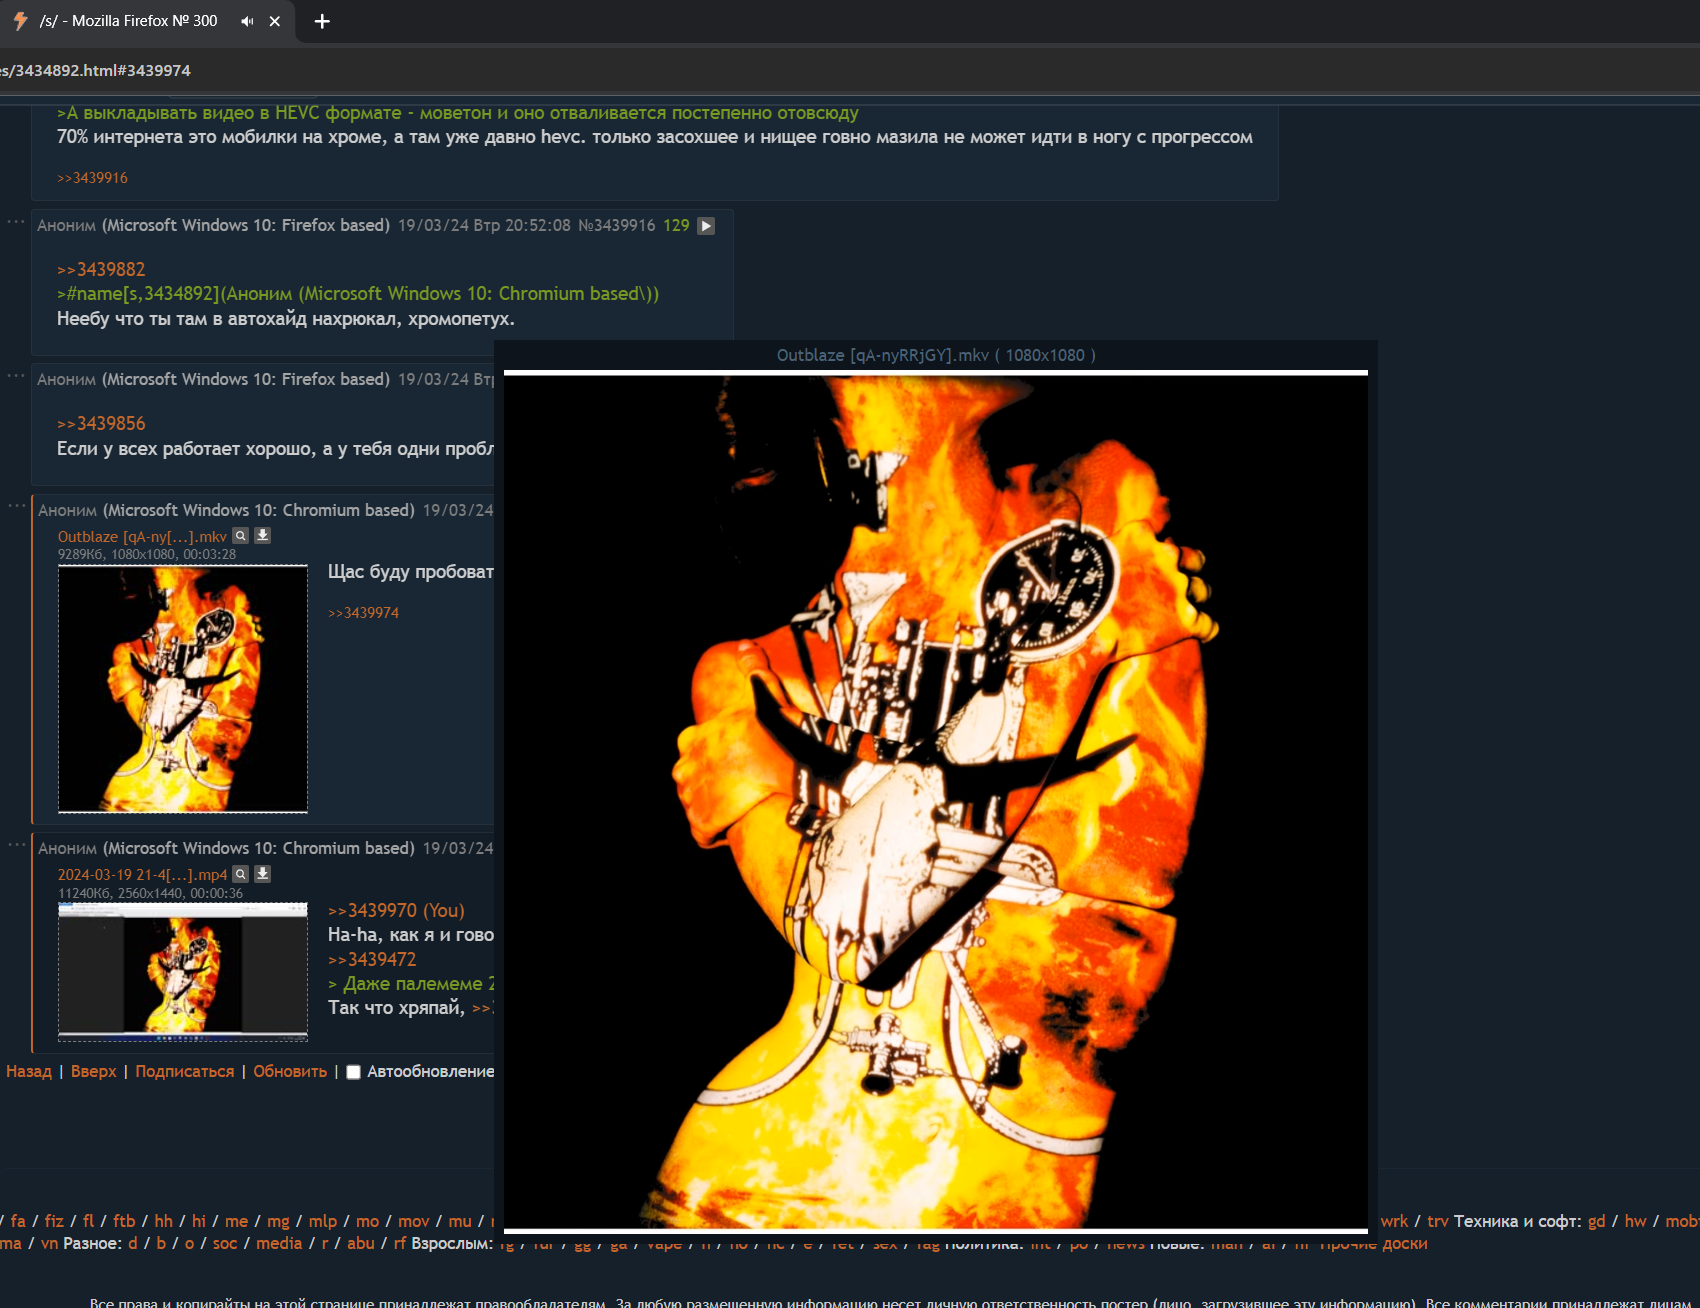Open the fiz board link
Image resolution: width=1700 pixels, height=1308 pixels.
(x=54, y=1221)
